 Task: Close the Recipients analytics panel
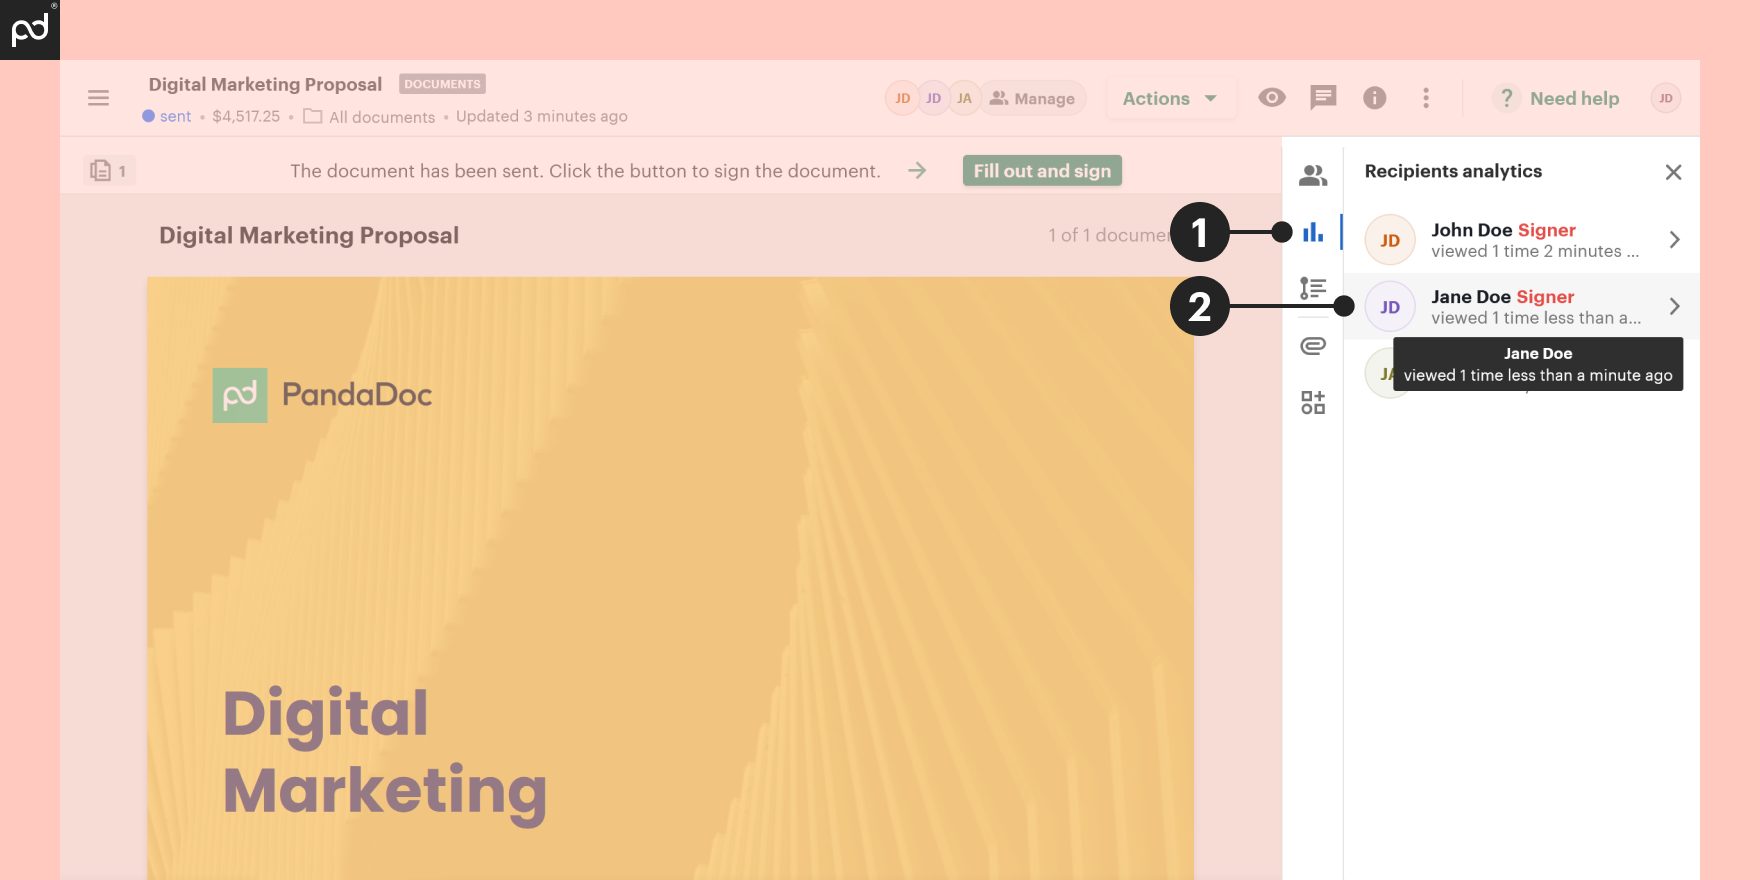tap(1673, 172)
